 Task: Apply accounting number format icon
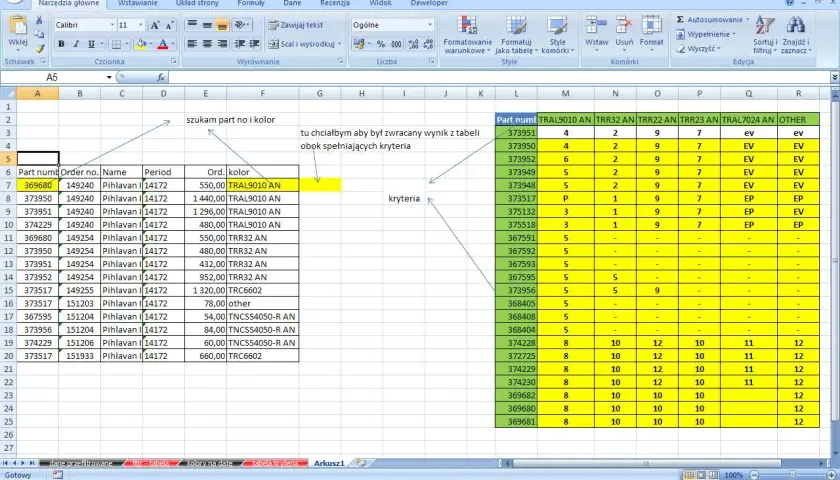point(358,44)
